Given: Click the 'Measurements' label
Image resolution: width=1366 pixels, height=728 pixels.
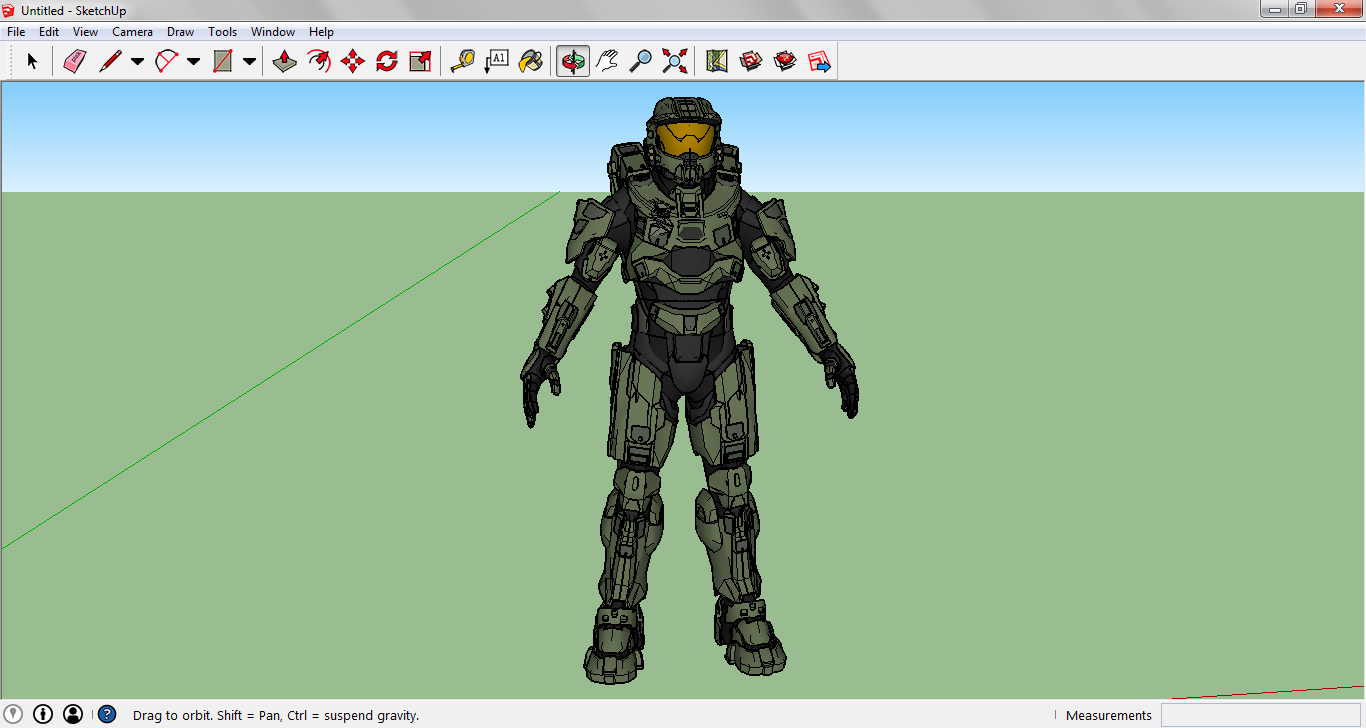Looking at the screenshot, I should coord(1108,715).
